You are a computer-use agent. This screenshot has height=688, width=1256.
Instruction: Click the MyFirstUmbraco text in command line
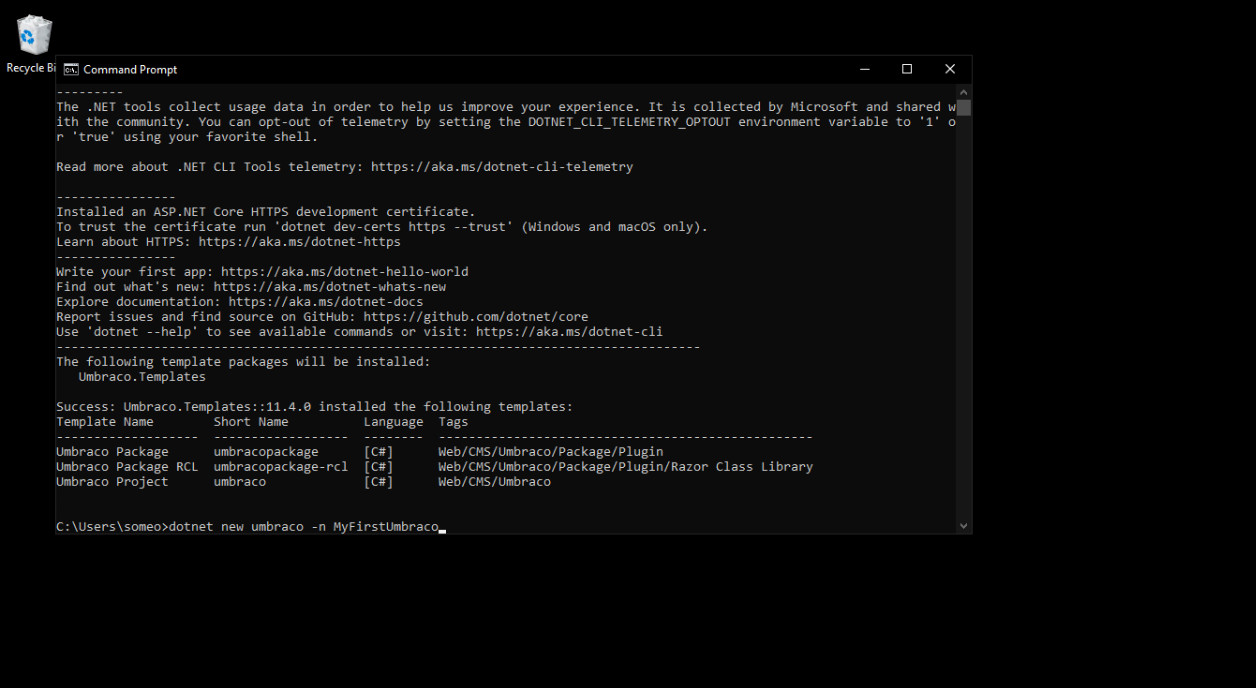pyautogui.click(x=385, y=527)
